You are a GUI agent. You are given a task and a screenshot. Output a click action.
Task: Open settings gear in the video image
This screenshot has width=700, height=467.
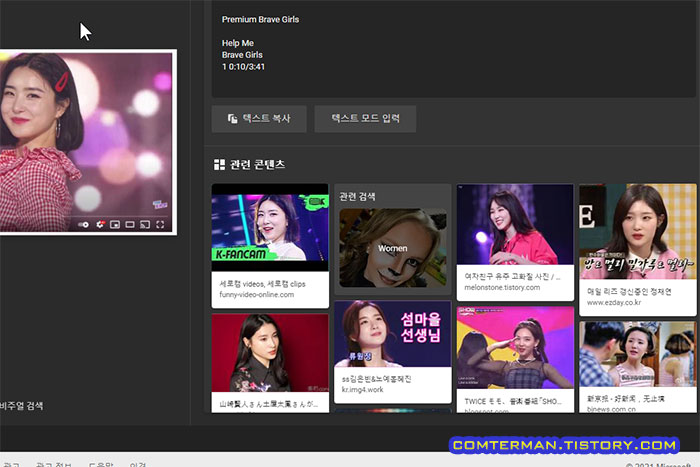(100, 224)
